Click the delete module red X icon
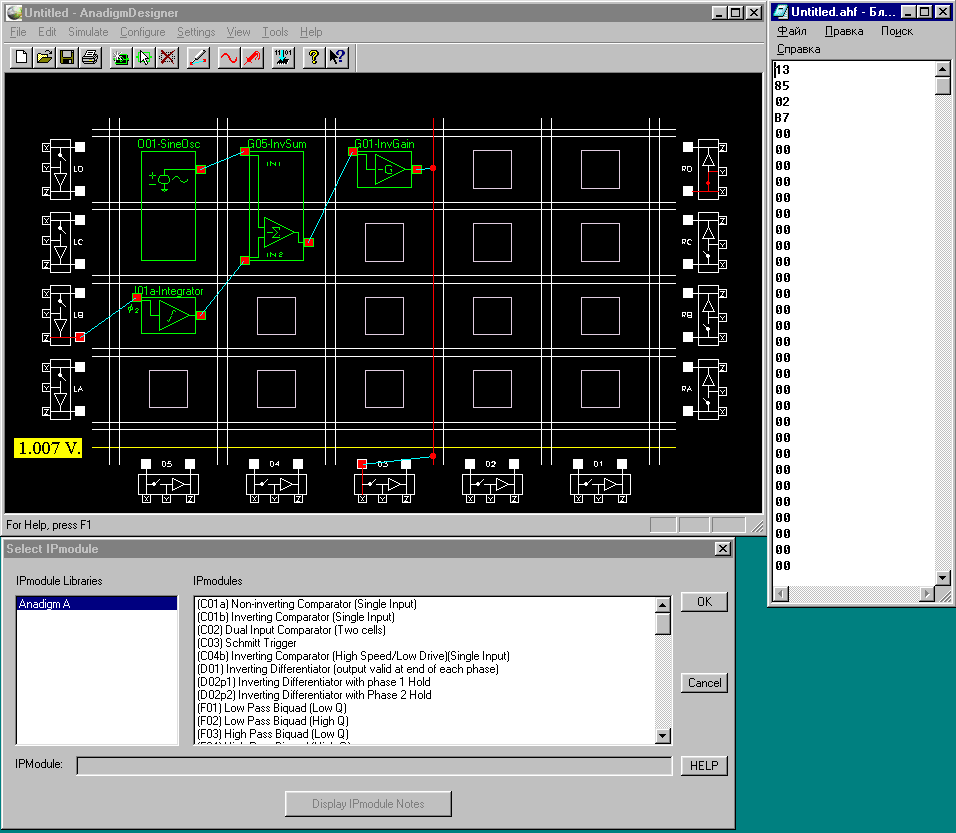956x833 pixels. 167,57
